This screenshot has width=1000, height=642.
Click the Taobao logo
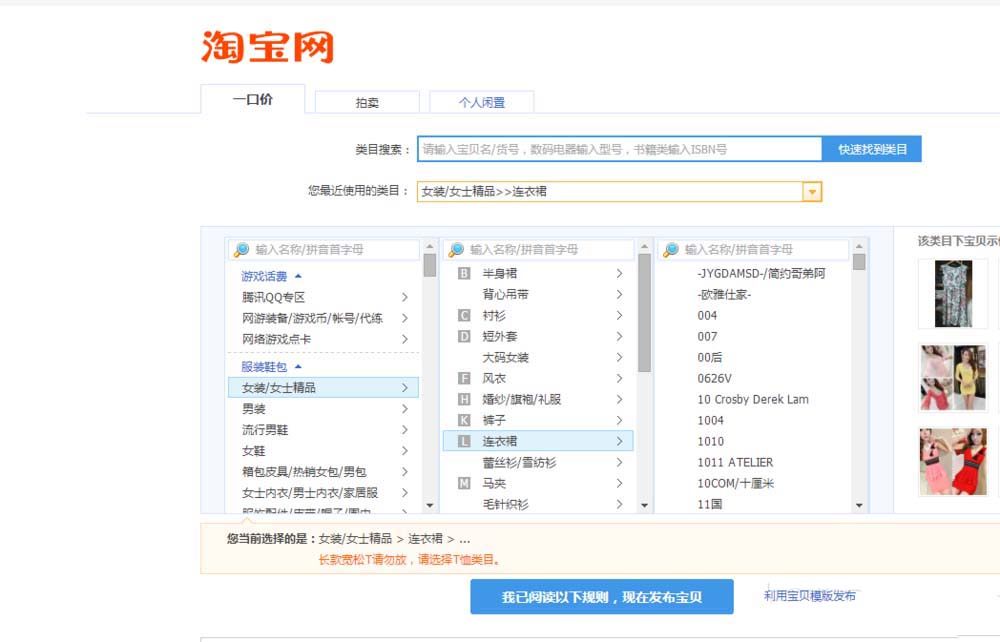[x=267, y=47]
